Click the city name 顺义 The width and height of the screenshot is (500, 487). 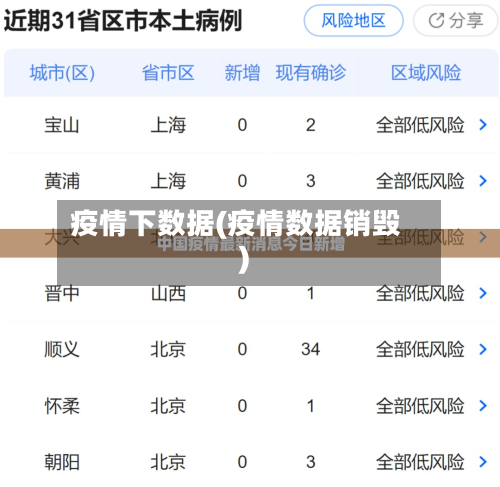(x=62, y=350)
